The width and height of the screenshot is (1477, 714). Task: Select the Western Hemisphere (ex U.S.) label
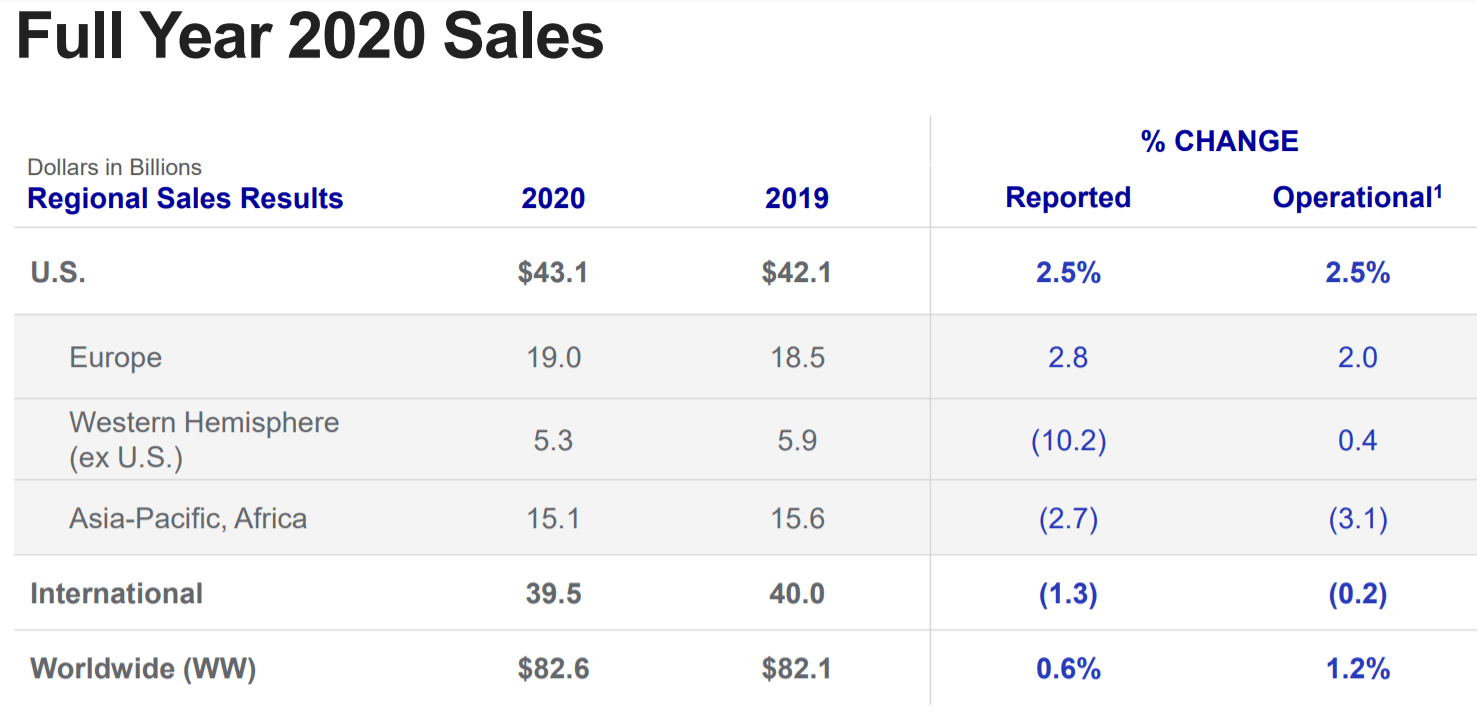(204, 439)
